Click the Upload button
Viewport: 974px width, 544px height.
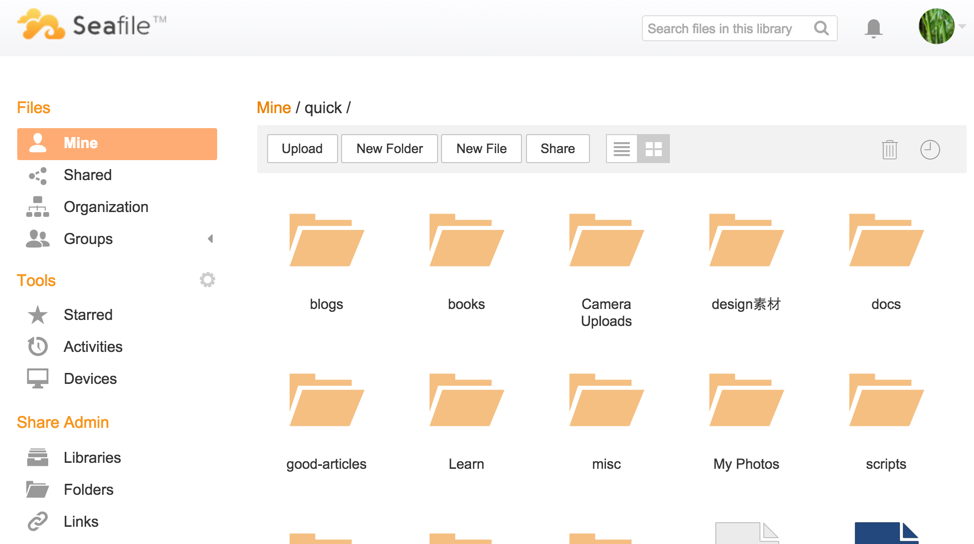[x=302, y=148]
